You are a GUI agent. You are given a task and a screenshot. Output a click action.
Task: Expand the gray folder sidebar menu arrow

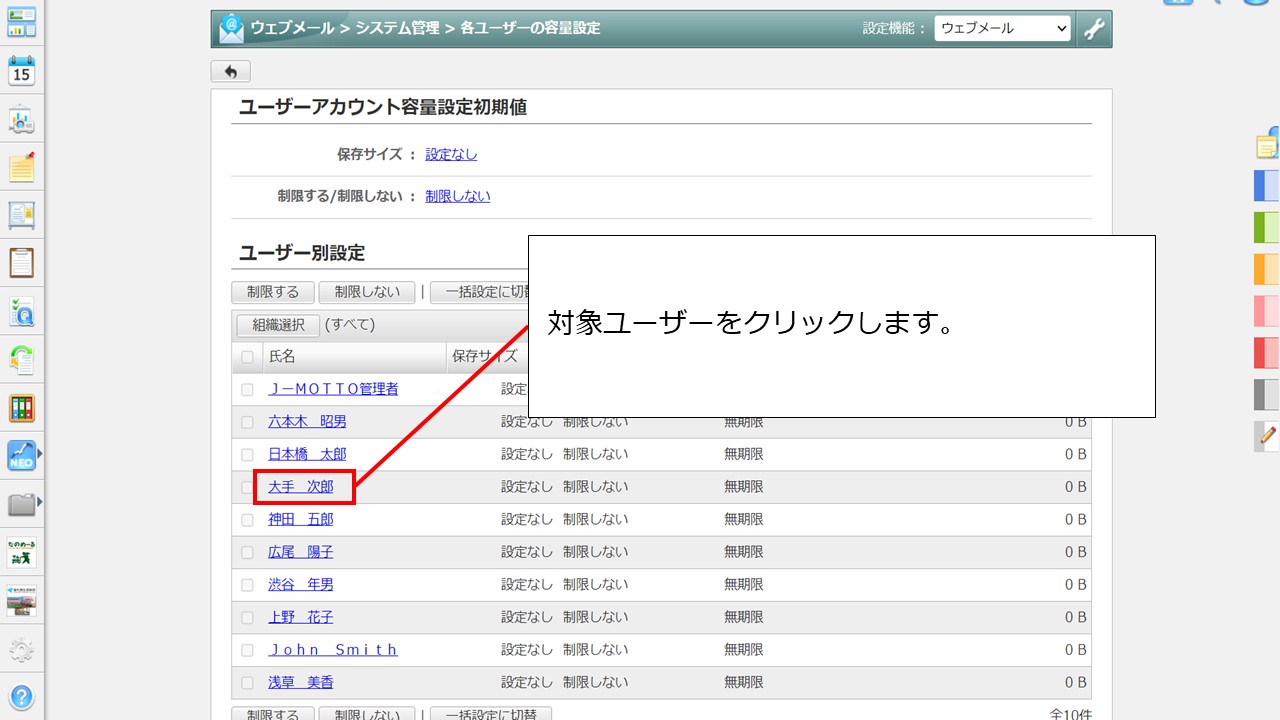tap(39, 503)
